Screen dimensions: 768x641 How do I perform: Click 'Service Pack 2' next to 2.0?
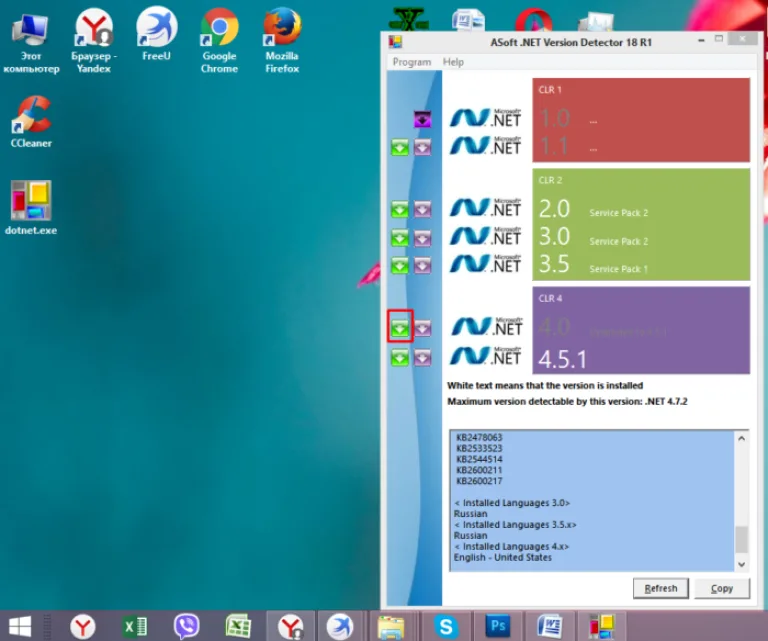(619, 213)
